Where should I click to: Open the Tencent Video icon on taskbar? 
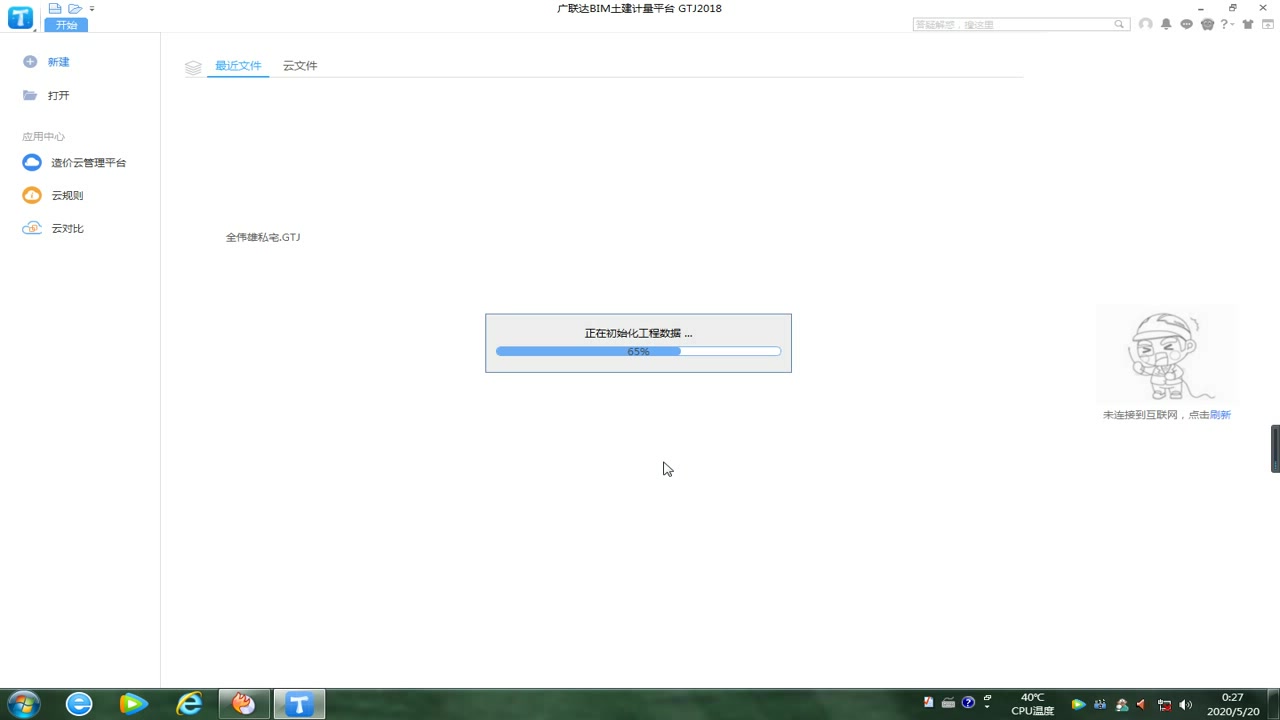pyautogui.click(x=134, y=704)
